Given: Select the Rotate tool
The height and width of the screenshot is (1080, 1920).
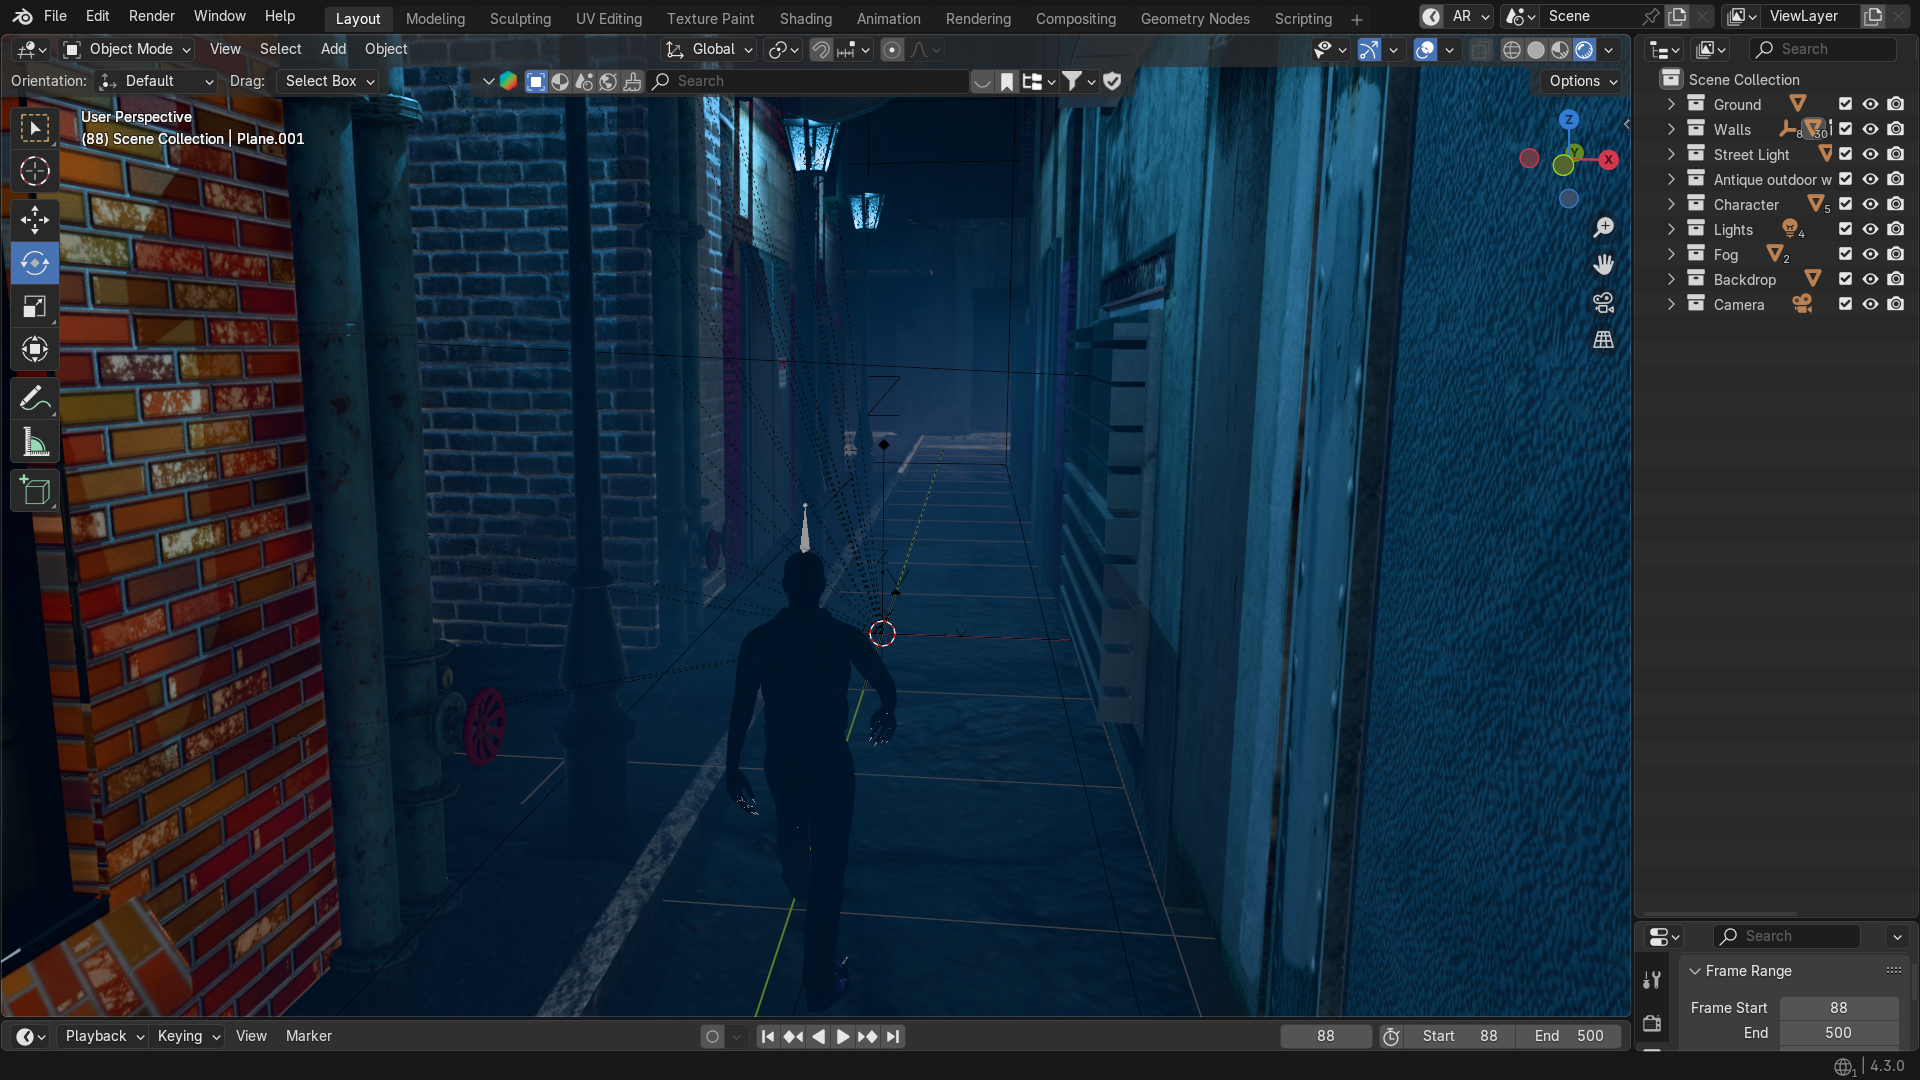Looking at the screenshot, I should click(x=34, y=263).
